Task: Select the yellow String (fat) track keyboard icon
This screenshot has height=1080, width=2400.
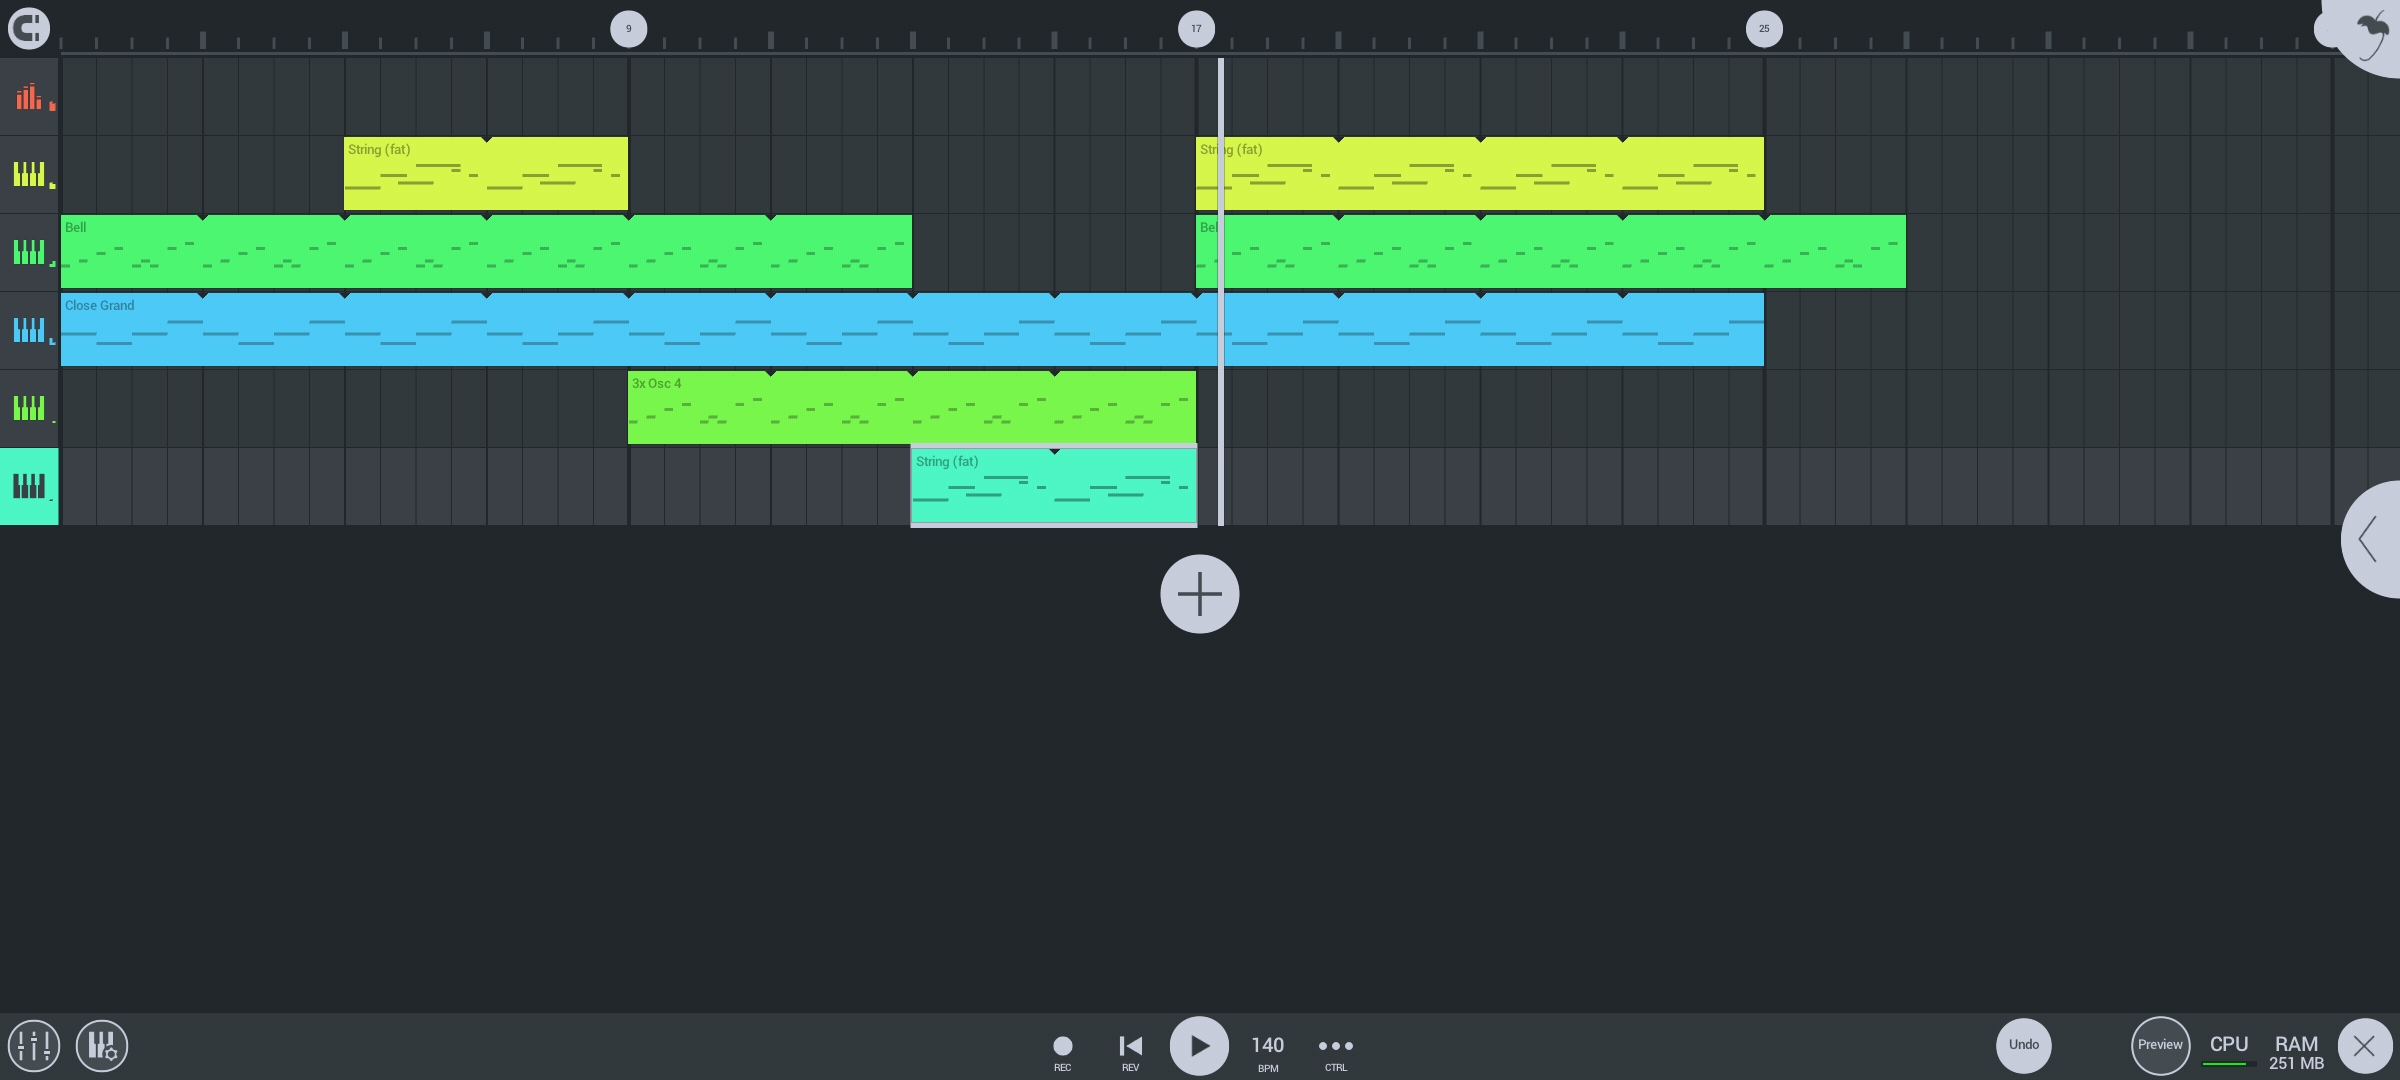Action: (x=29, y=175)
